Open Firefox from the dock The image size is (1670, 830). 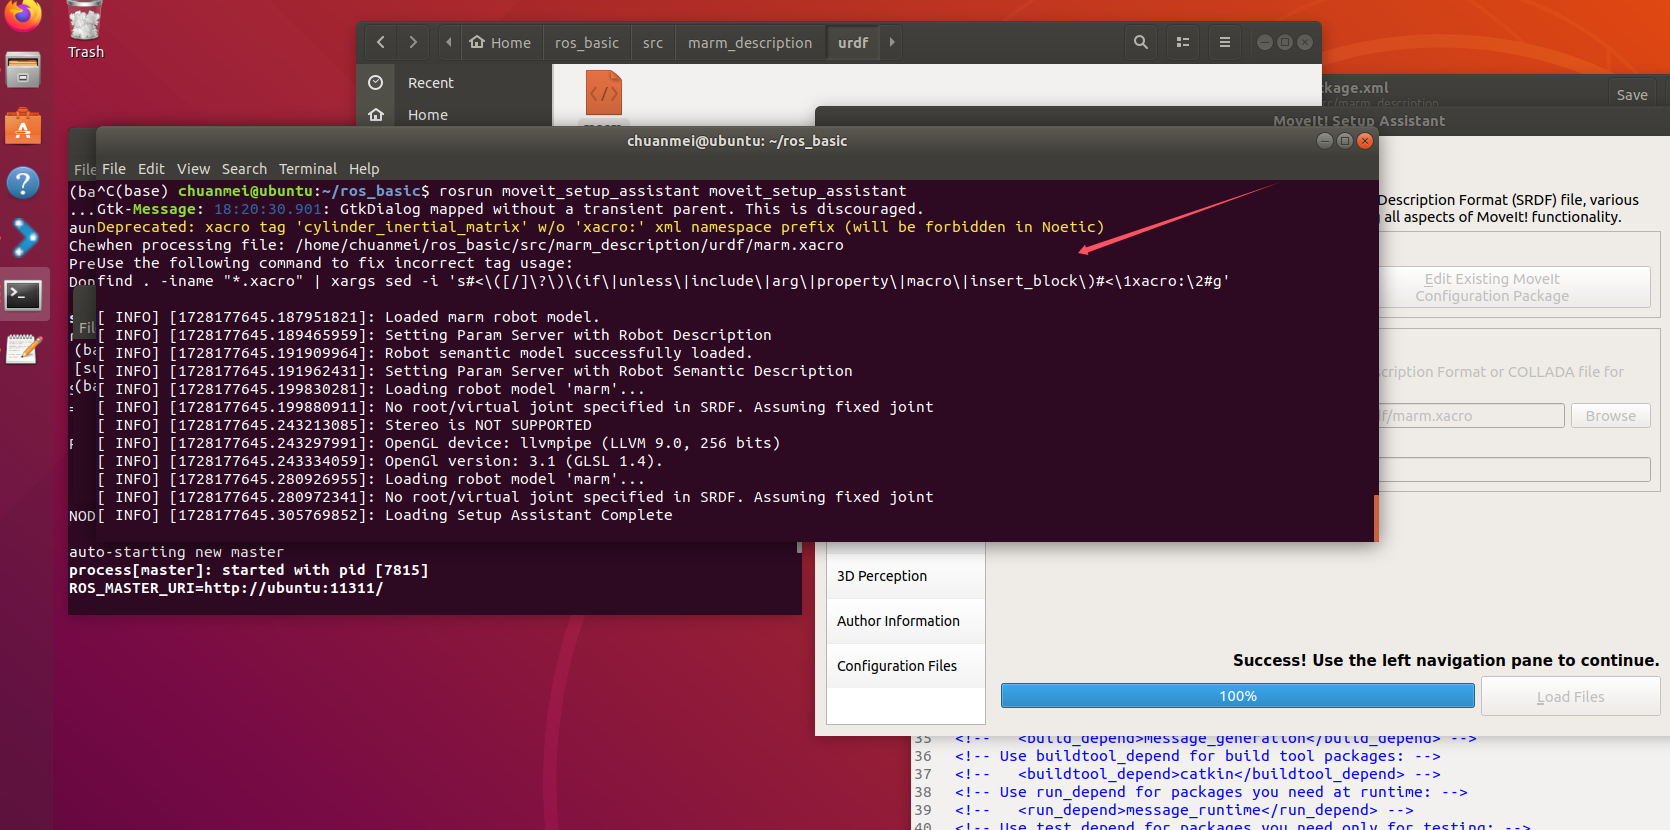coord(23,14)
